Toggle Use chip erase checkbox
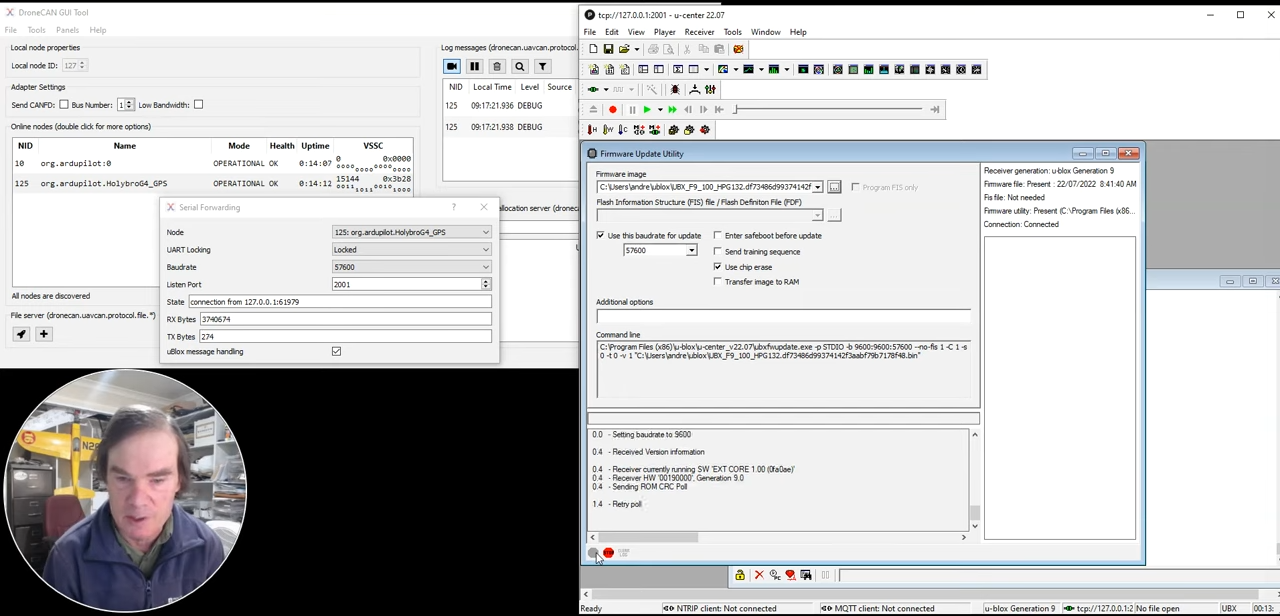 point(718,267)
